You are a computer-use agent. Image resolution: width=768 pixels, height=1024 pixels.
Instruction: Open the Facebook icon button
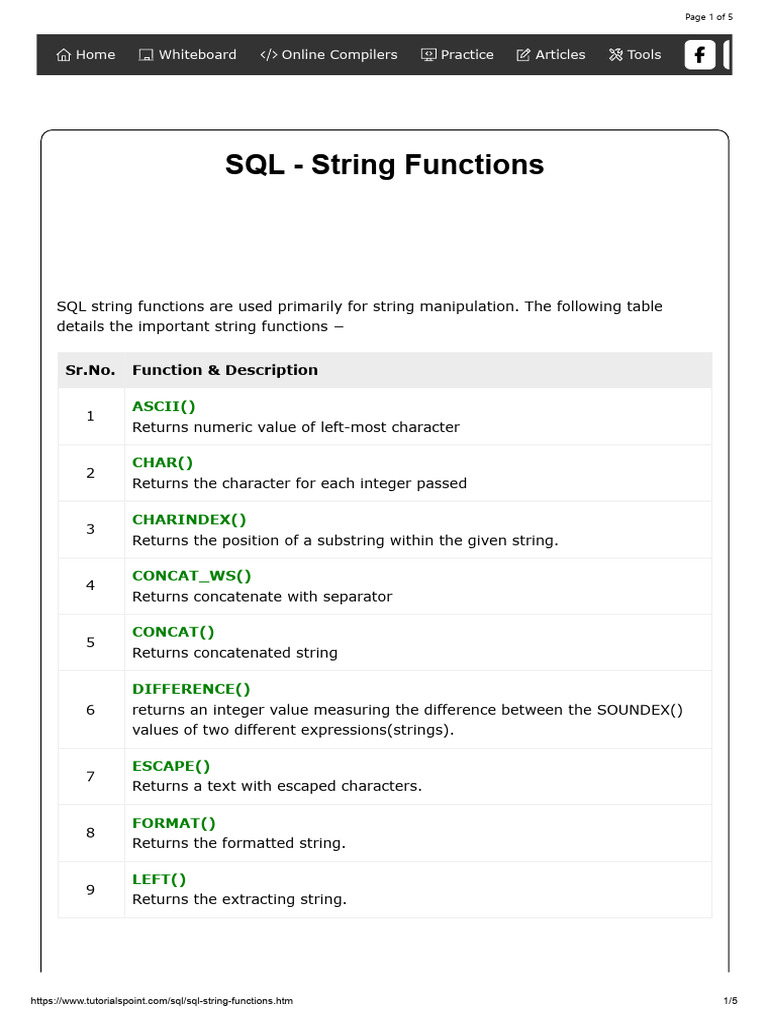click(699, 55)
